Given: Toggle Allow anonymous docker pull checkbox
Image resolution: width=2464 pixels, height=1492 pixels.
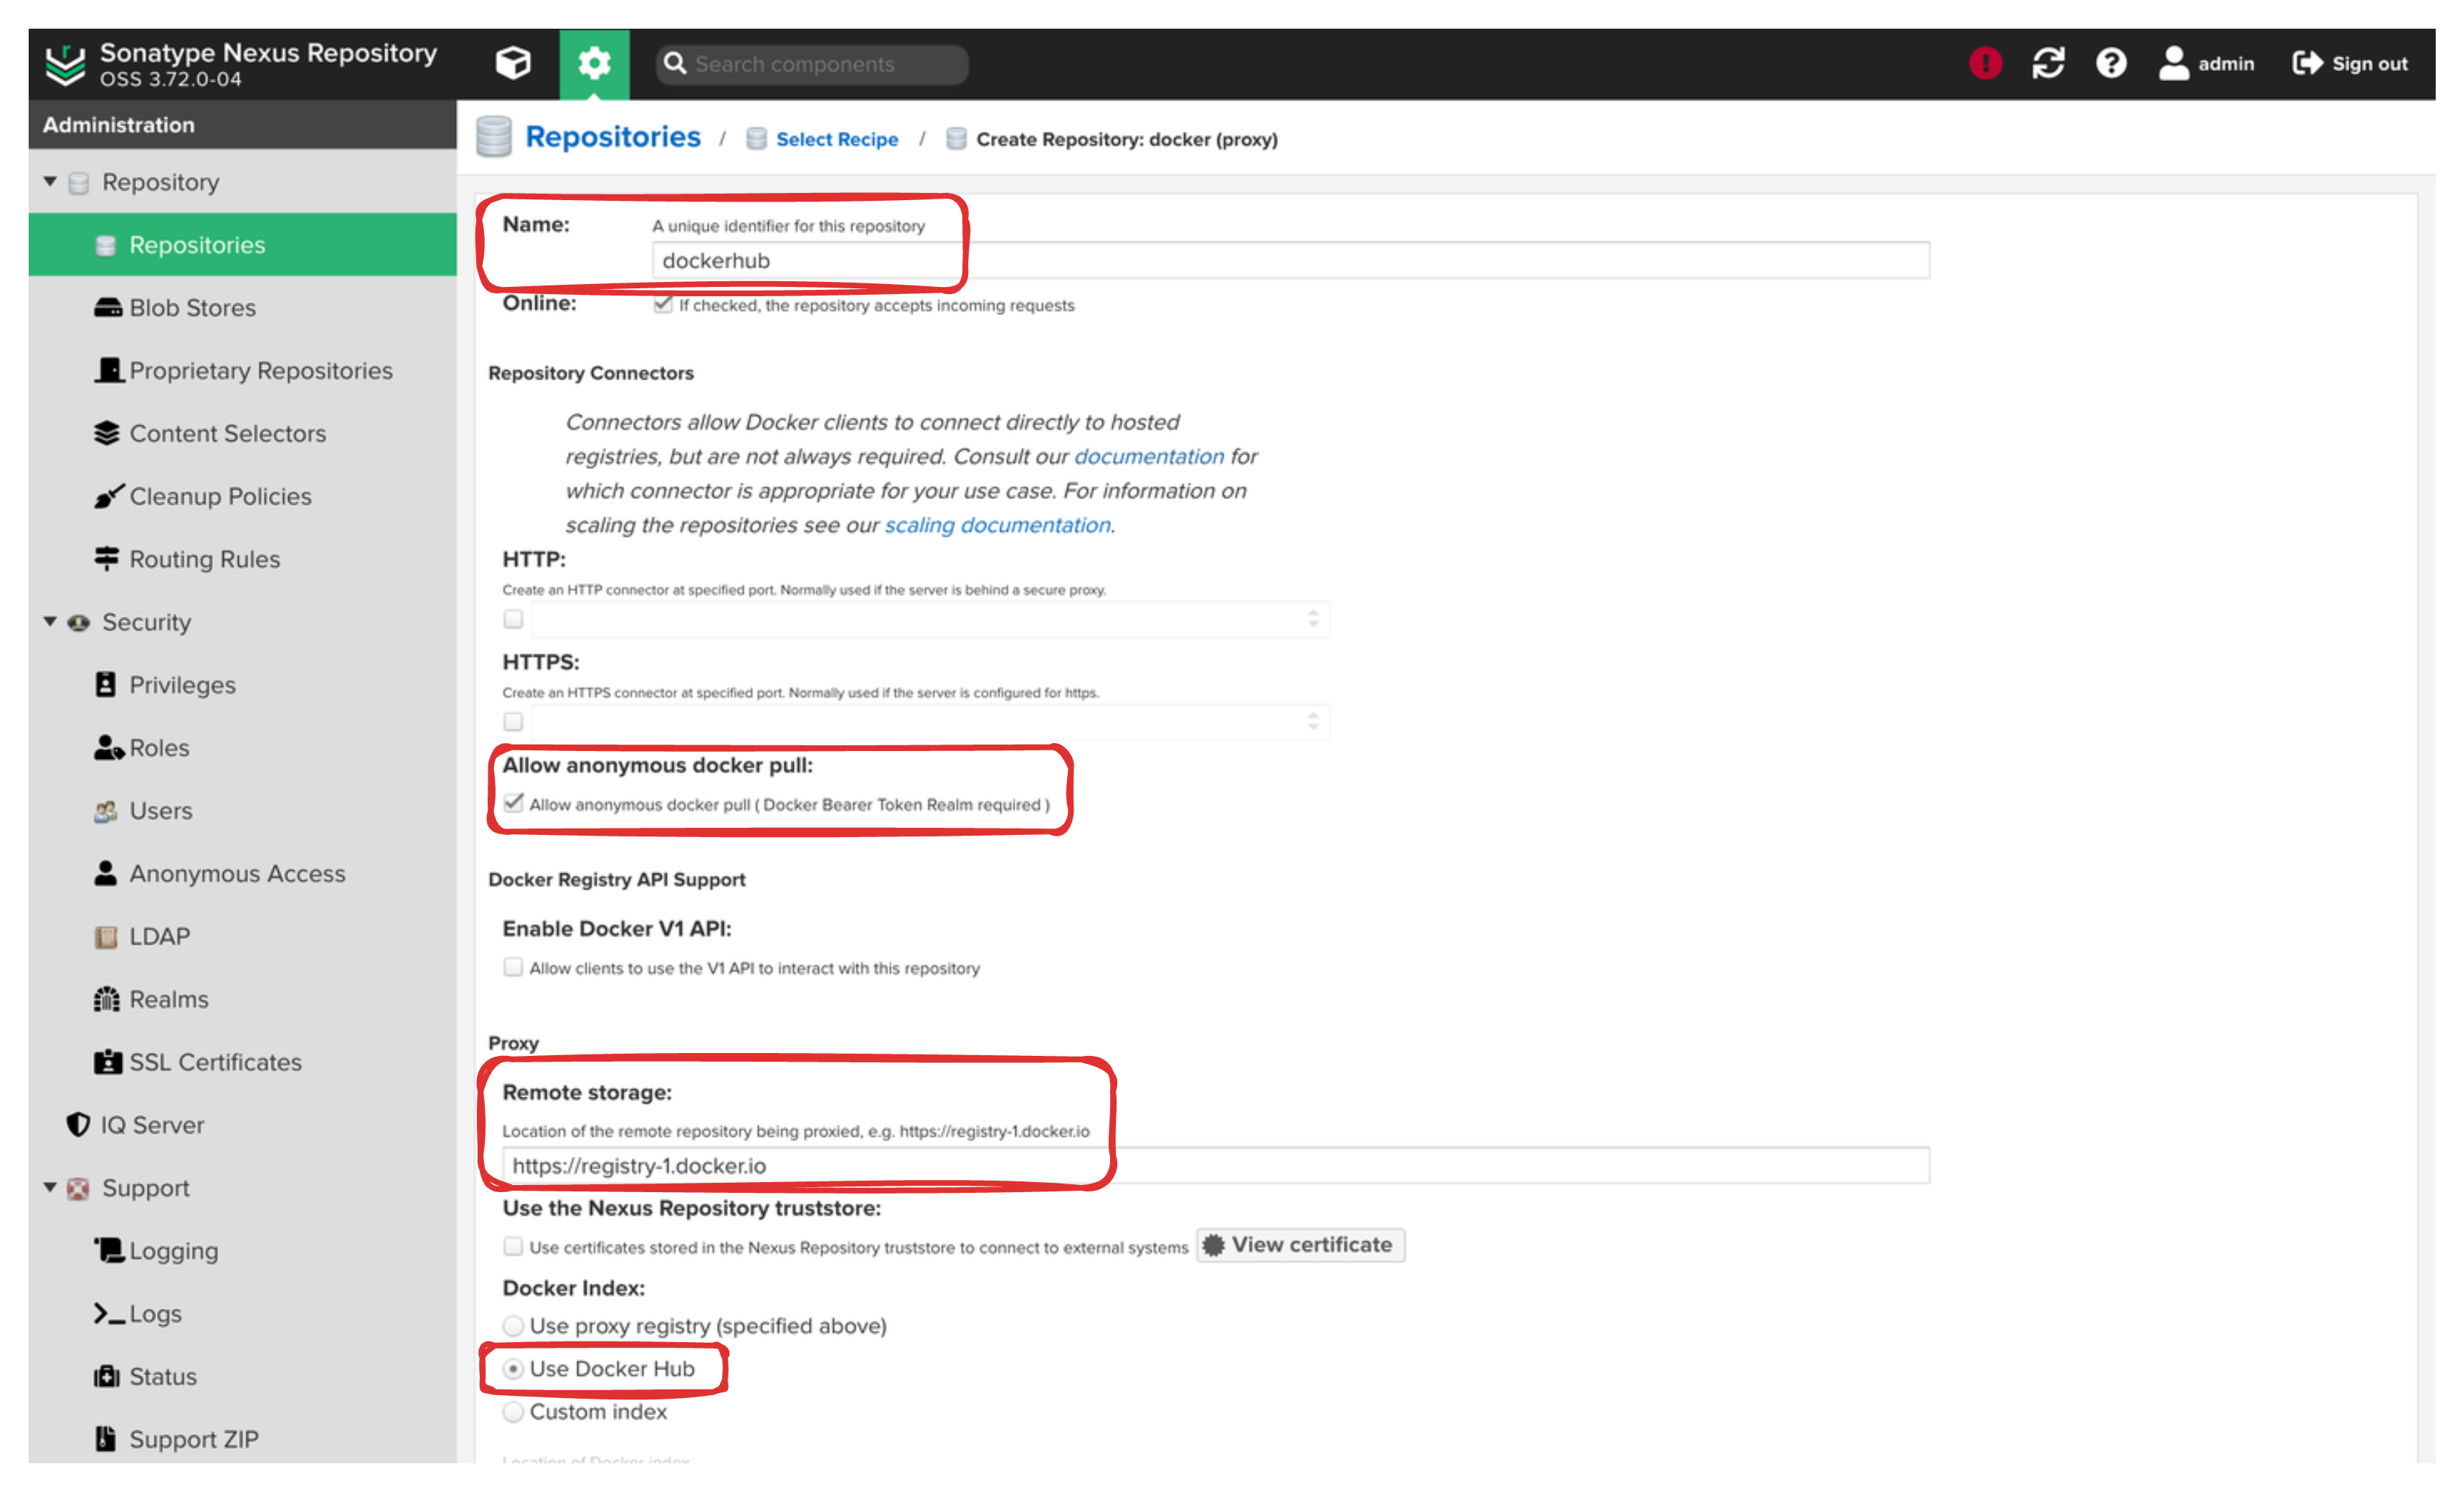Looking at the screenshot, I should click(513, 804).
